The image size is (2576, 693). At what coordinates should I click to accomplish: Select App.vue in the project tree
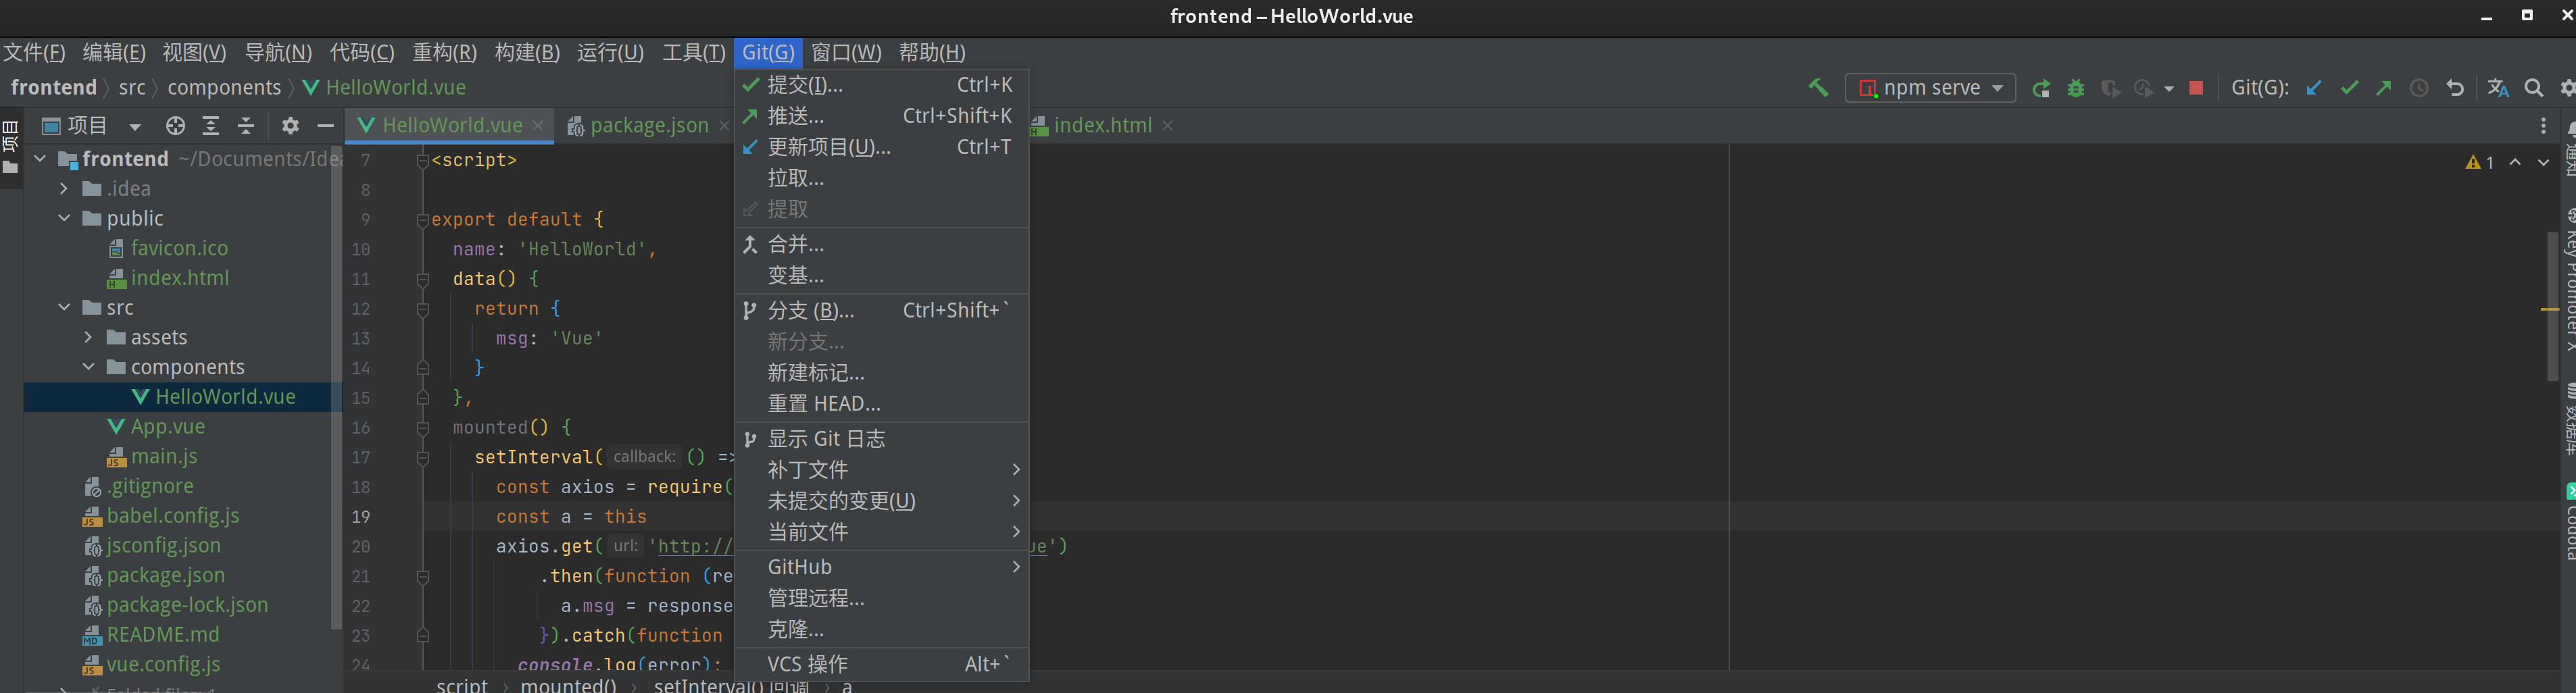tap(167, 426)
